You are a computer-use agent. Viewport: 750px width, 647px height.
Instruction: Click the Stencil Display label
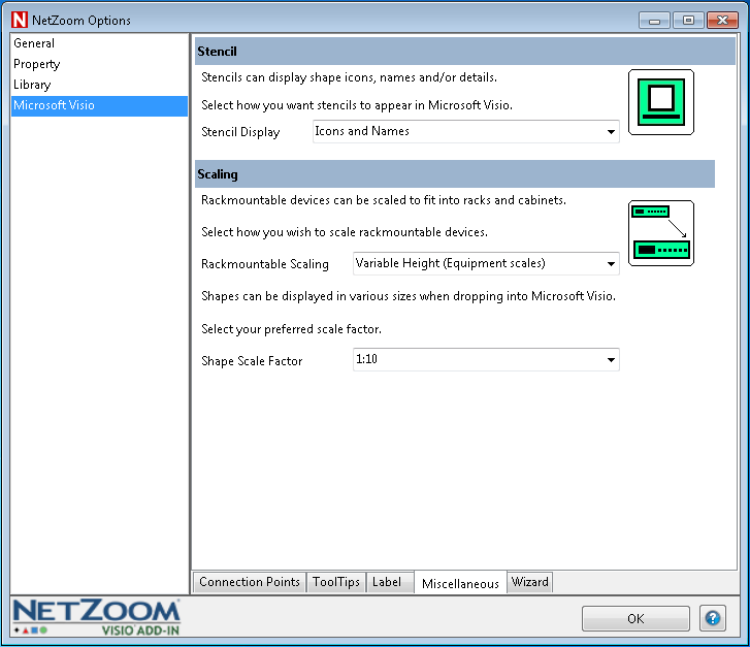click(x=241, y=132)
